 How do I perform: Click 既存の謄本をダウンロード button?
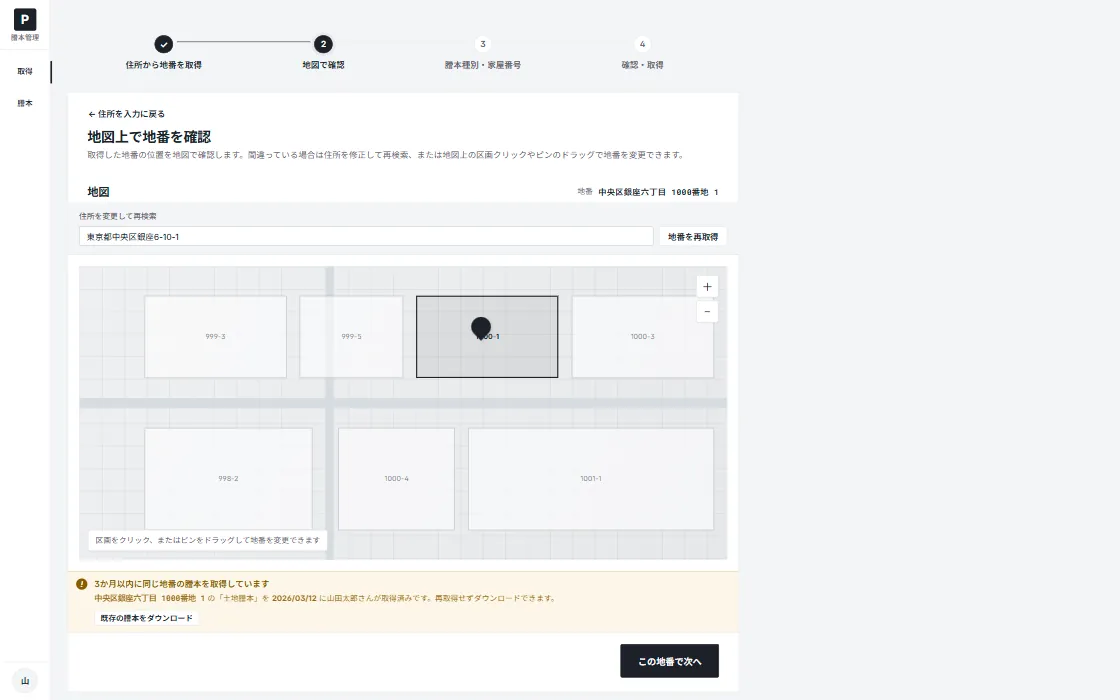click(x=146, y=618)
